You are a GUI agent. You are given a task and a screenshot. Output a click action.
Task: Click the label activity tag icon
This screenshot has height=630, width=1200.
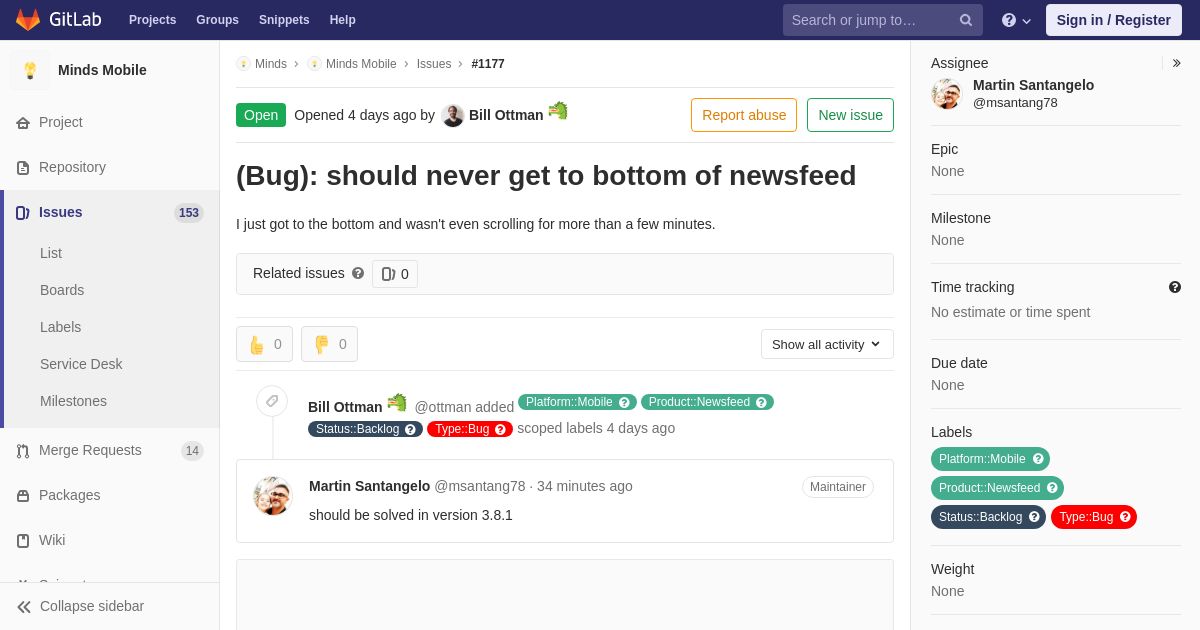tap(272, 401)
